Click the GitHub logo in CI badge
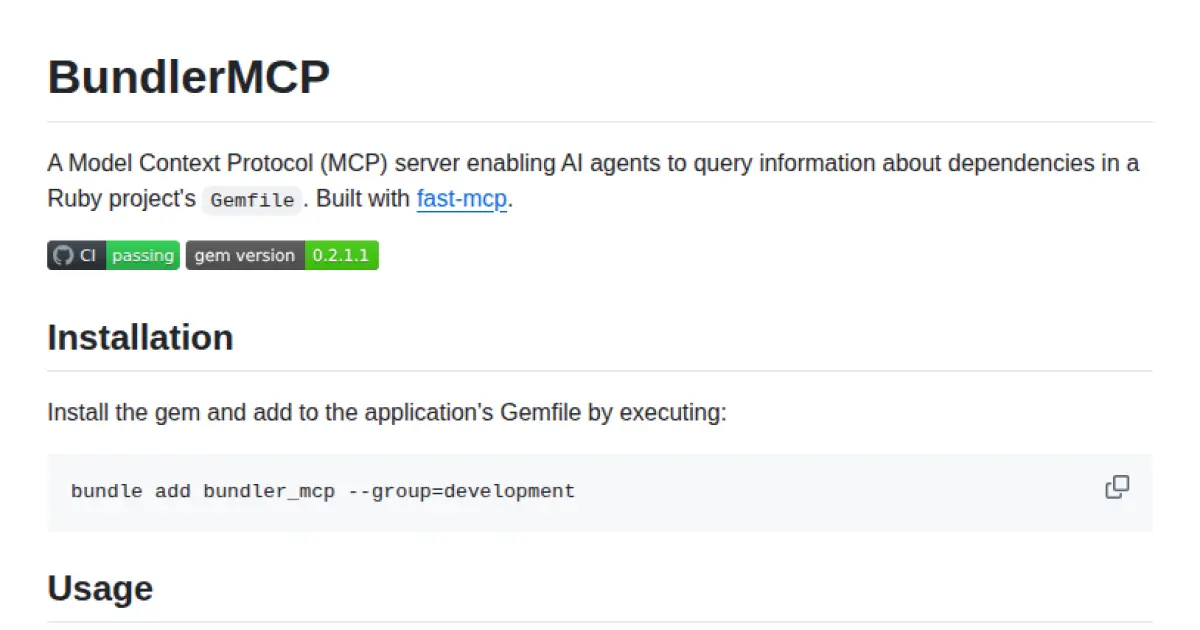 click(x=63, y=256)
